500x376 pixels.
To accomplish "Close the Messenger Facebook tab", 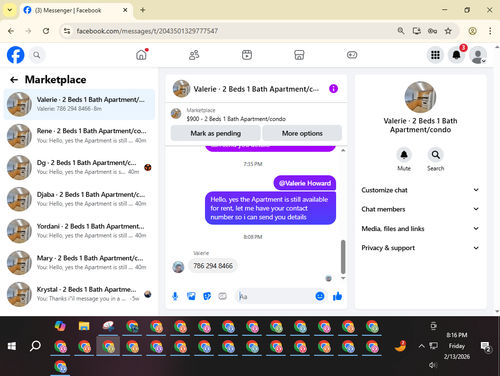I will click(125, 10).
